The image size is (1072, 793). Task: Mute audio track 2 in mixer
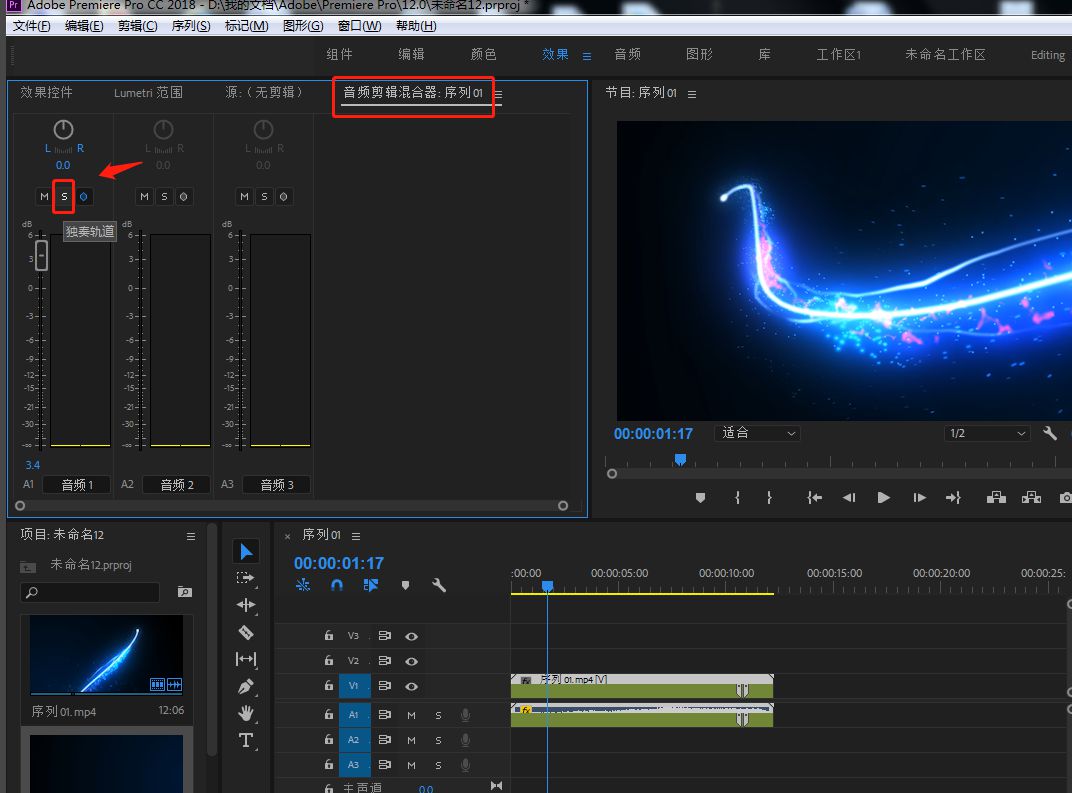(x=144, y=196)
